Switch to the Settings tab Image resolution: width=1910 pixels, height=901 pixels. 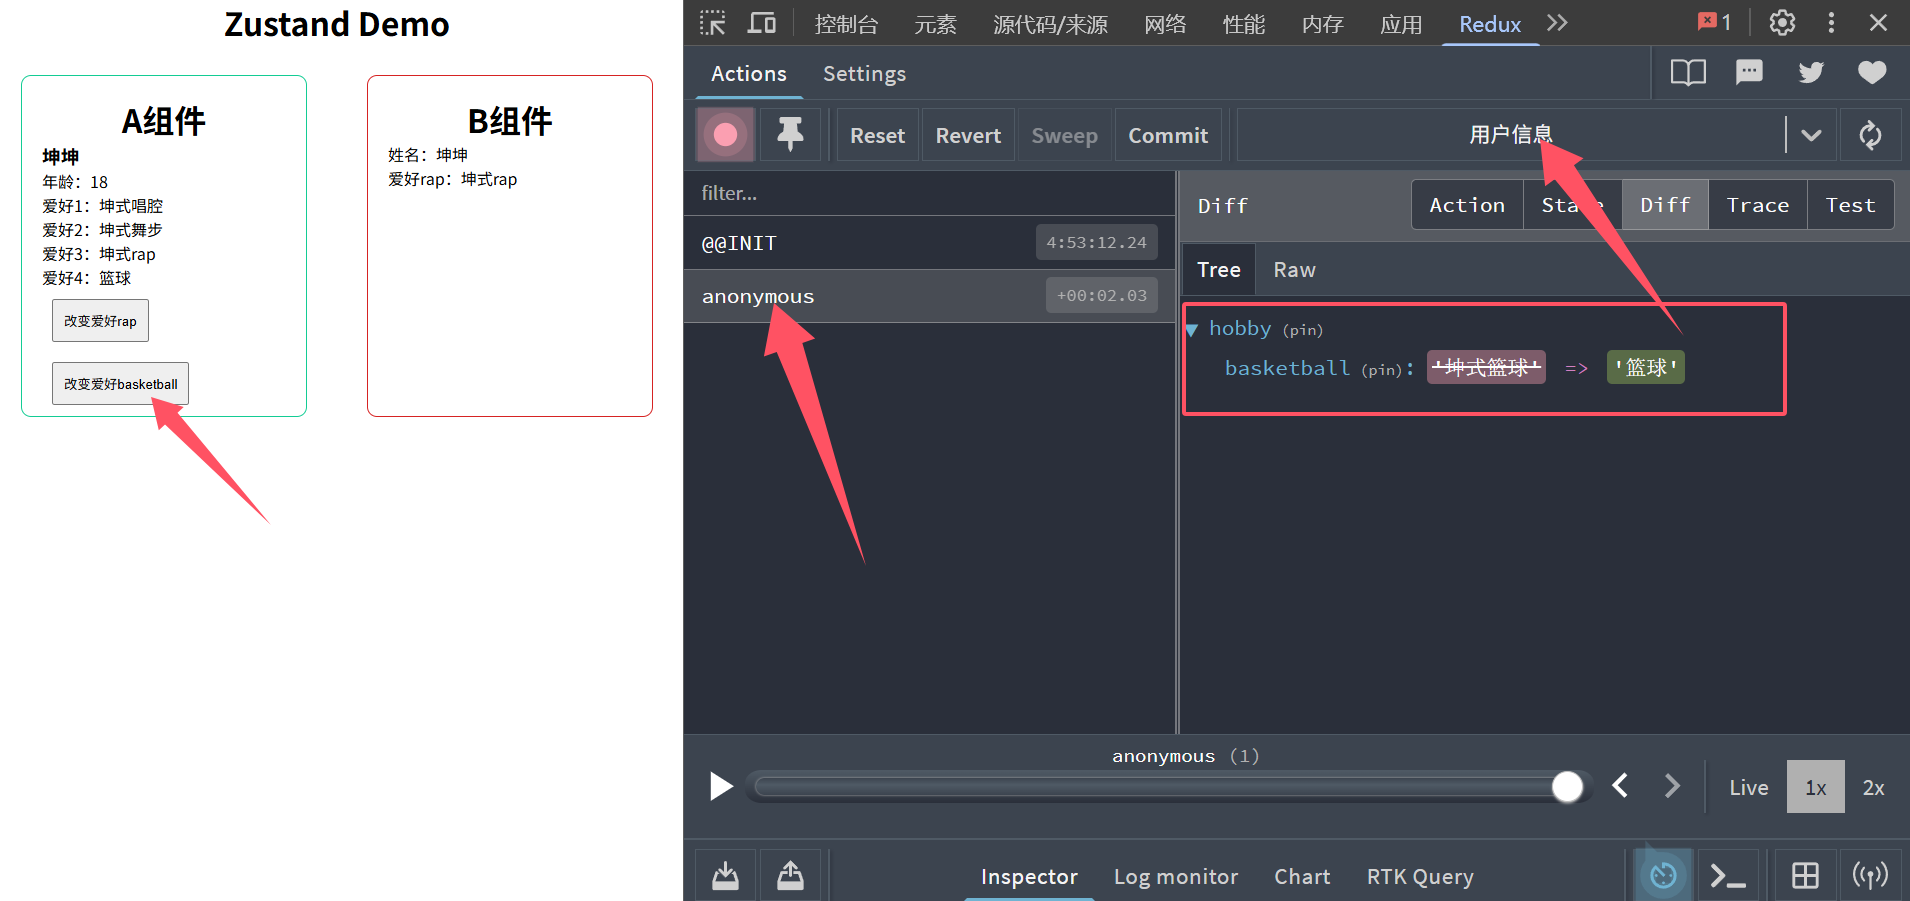864,73
